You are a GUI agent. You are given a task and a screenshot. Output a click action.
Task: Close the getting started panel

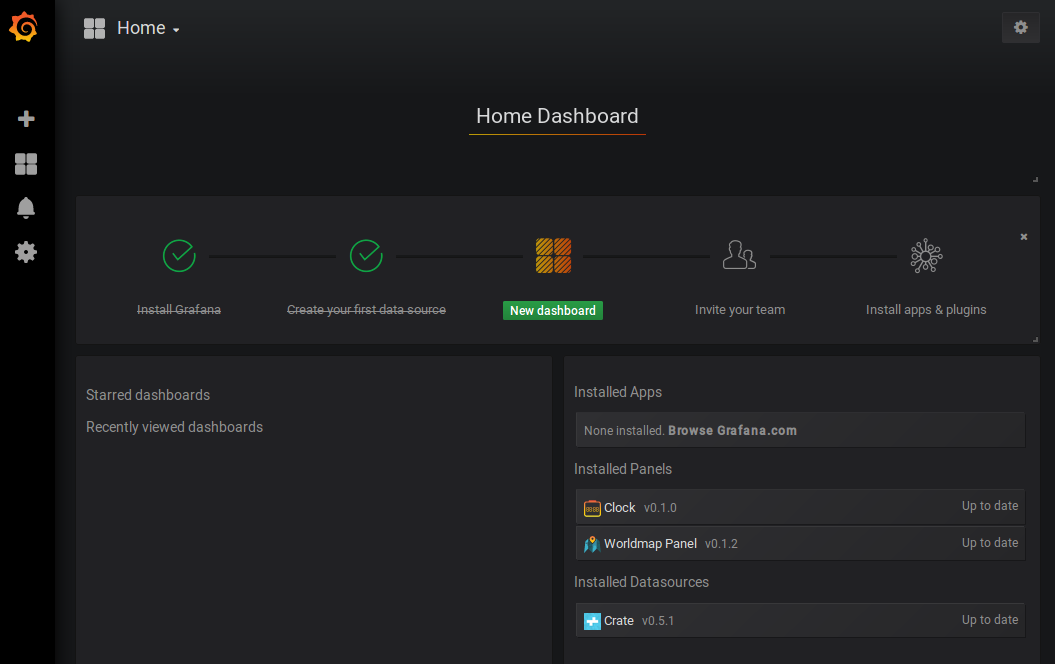click(x=1023, y=237)
